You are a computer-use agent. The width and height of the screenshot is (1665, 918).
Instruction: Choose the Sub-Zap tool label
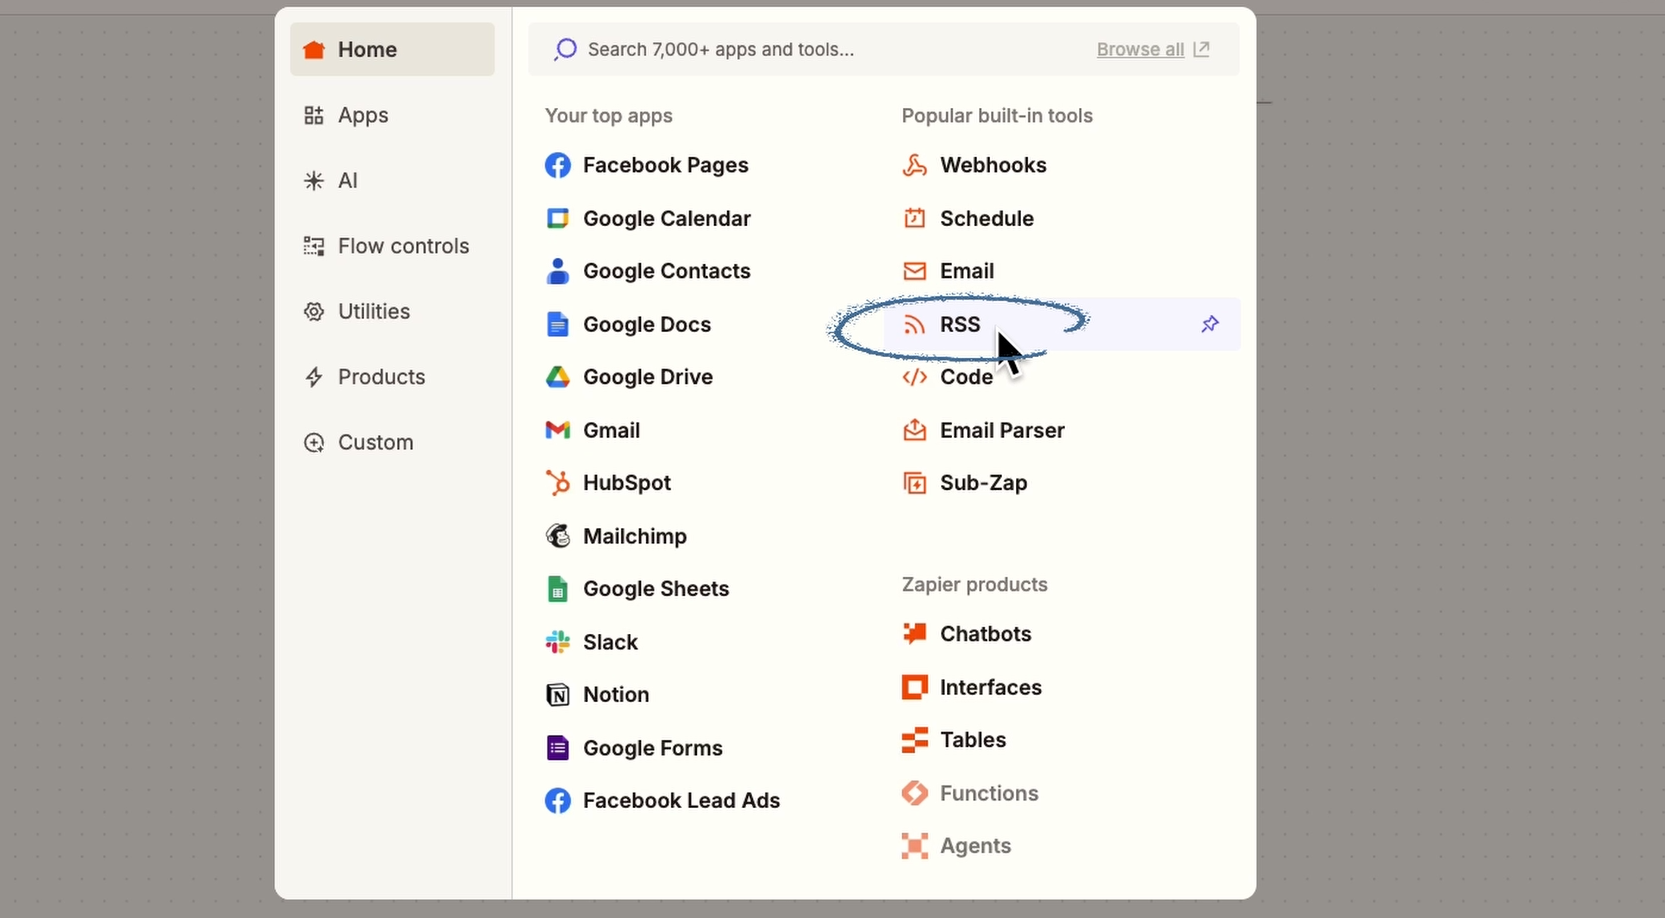984,483
